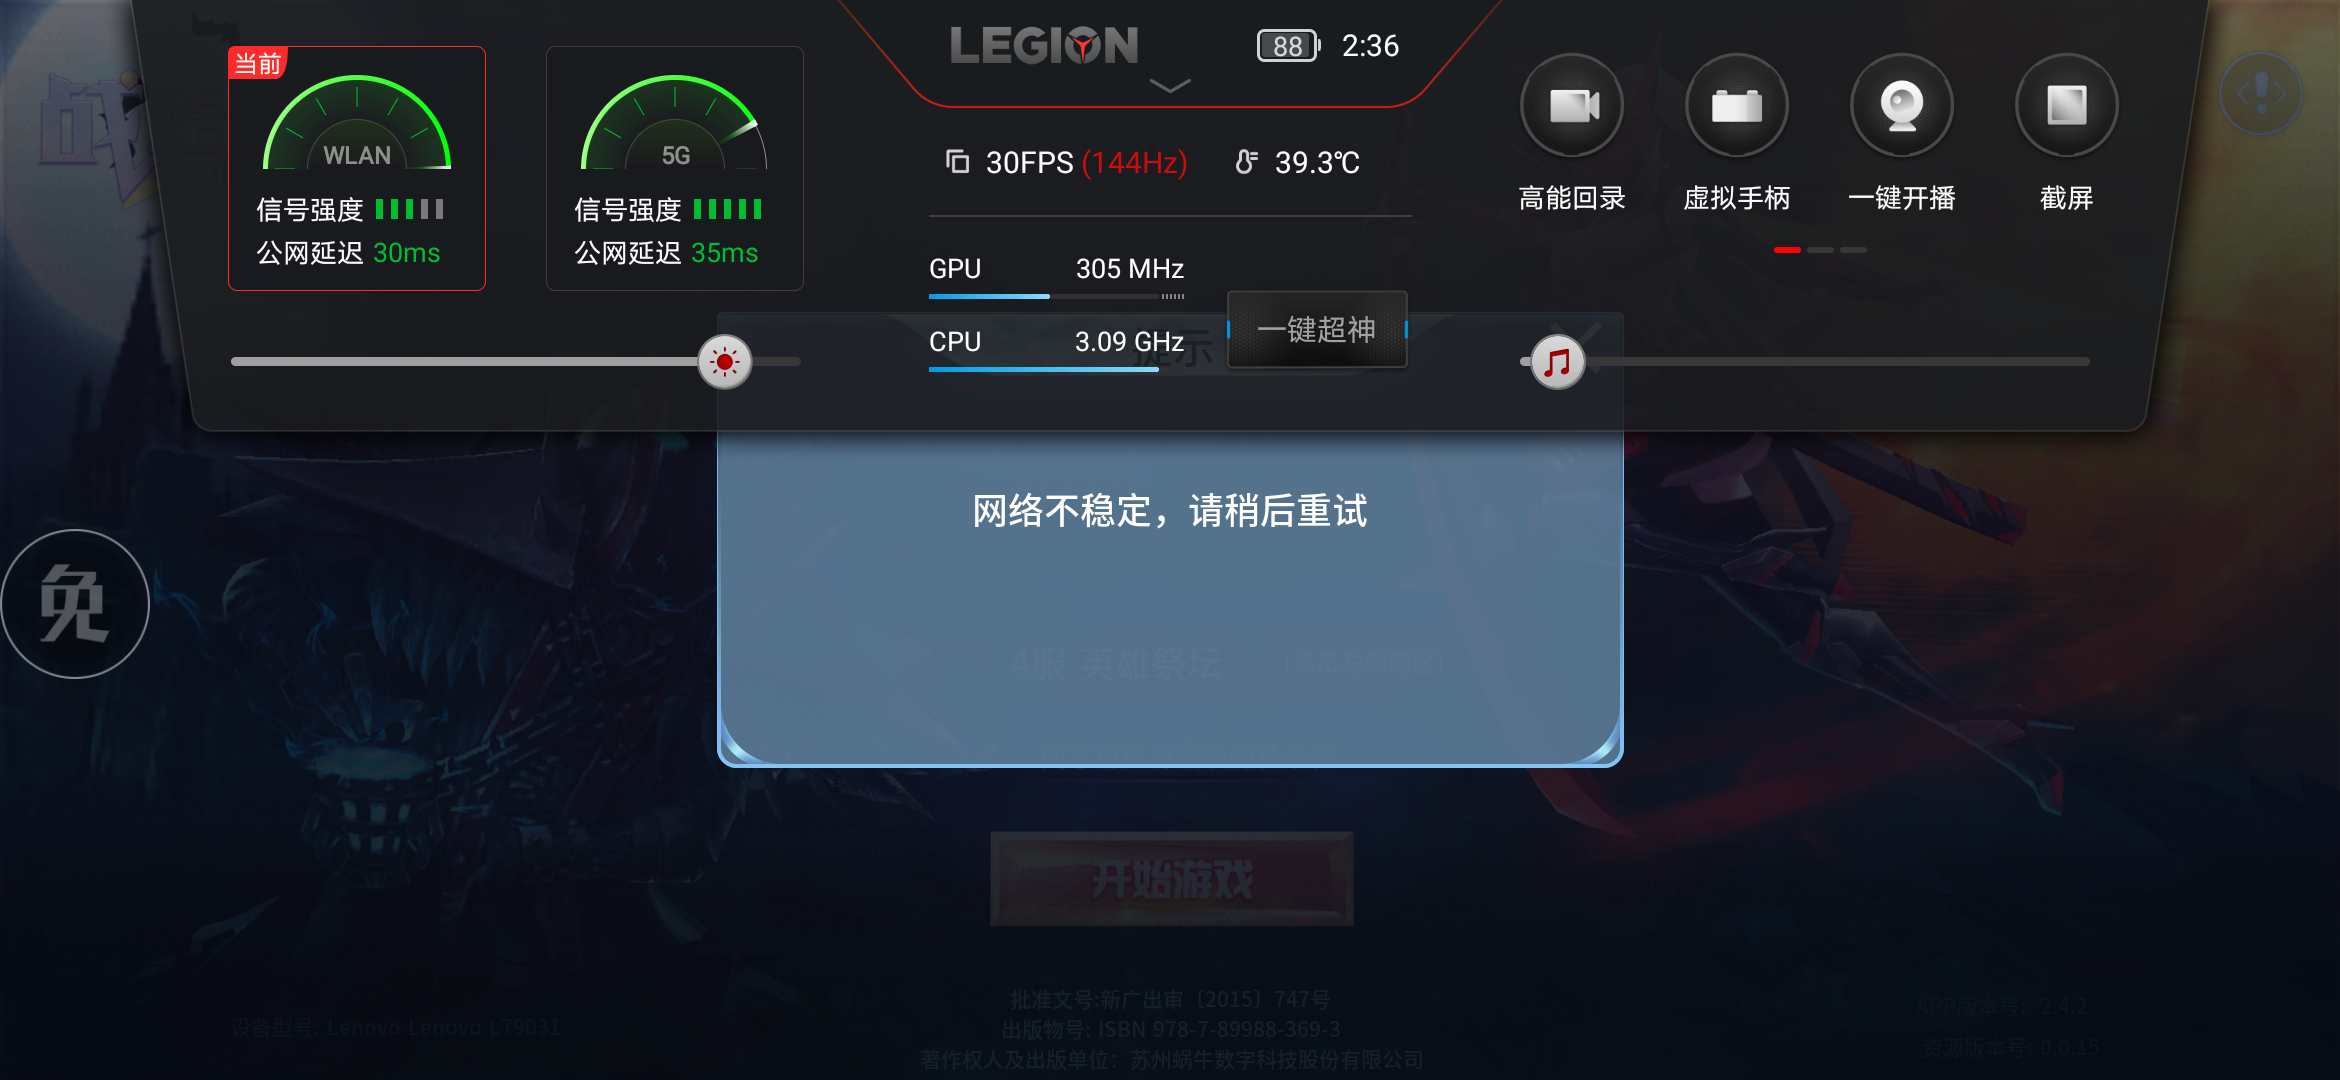
Task: Click the thermometer temperature icon
Action: click(x=1246, y=162)
